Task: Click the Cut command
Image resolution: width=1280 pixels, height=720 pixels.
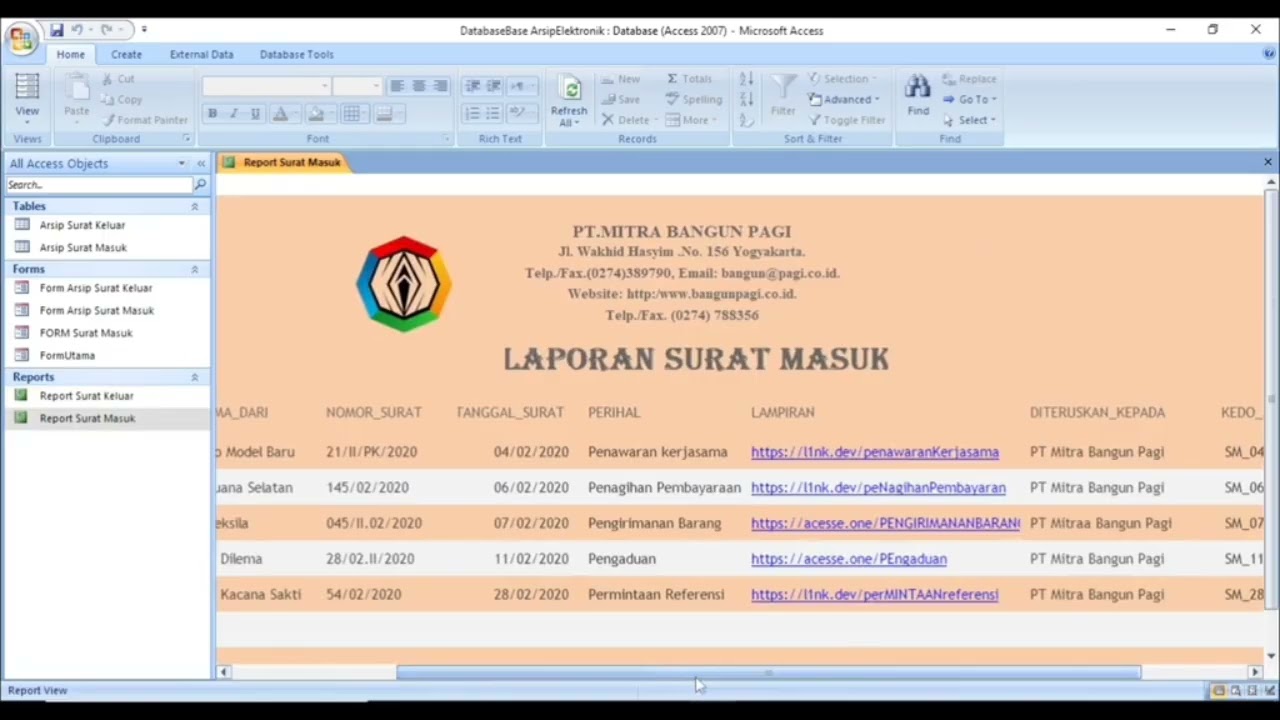Action: pos(118,79)
